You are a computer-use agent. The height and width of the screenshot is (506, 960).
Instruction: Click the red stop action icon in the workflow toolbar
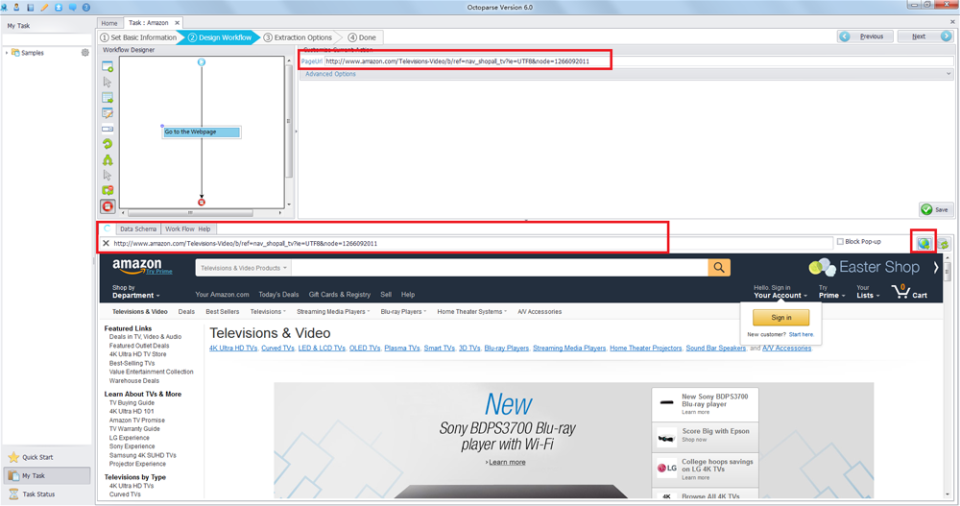pos(108,206)
